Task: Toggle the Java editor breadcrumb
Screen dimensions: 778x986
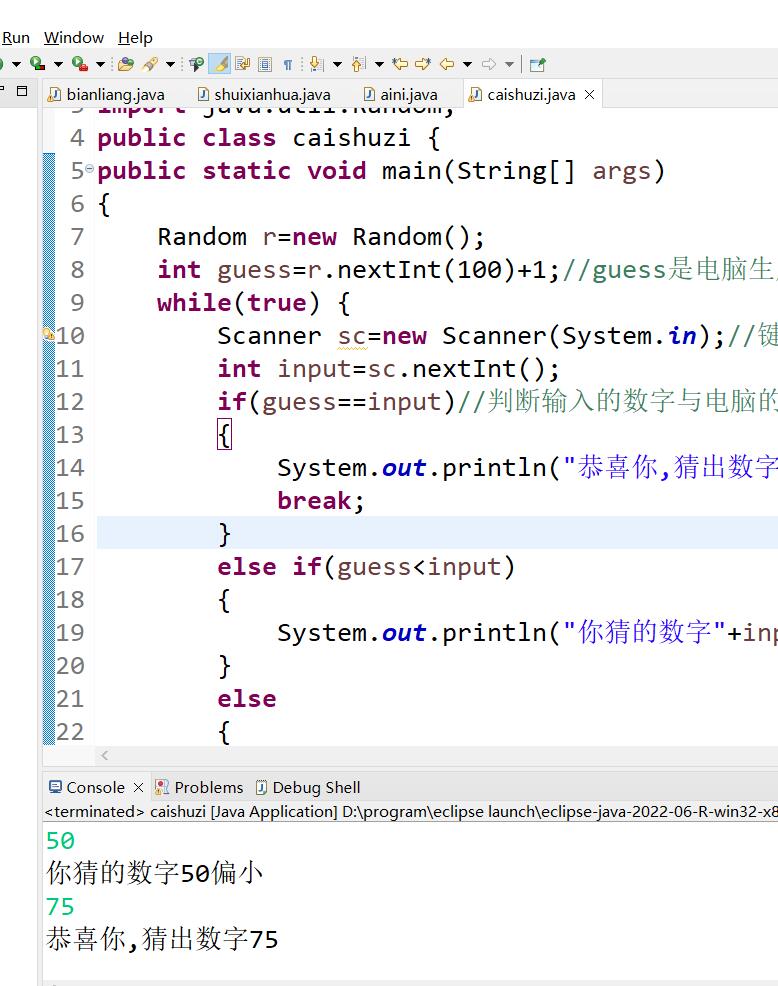Action: click(196, 64)
